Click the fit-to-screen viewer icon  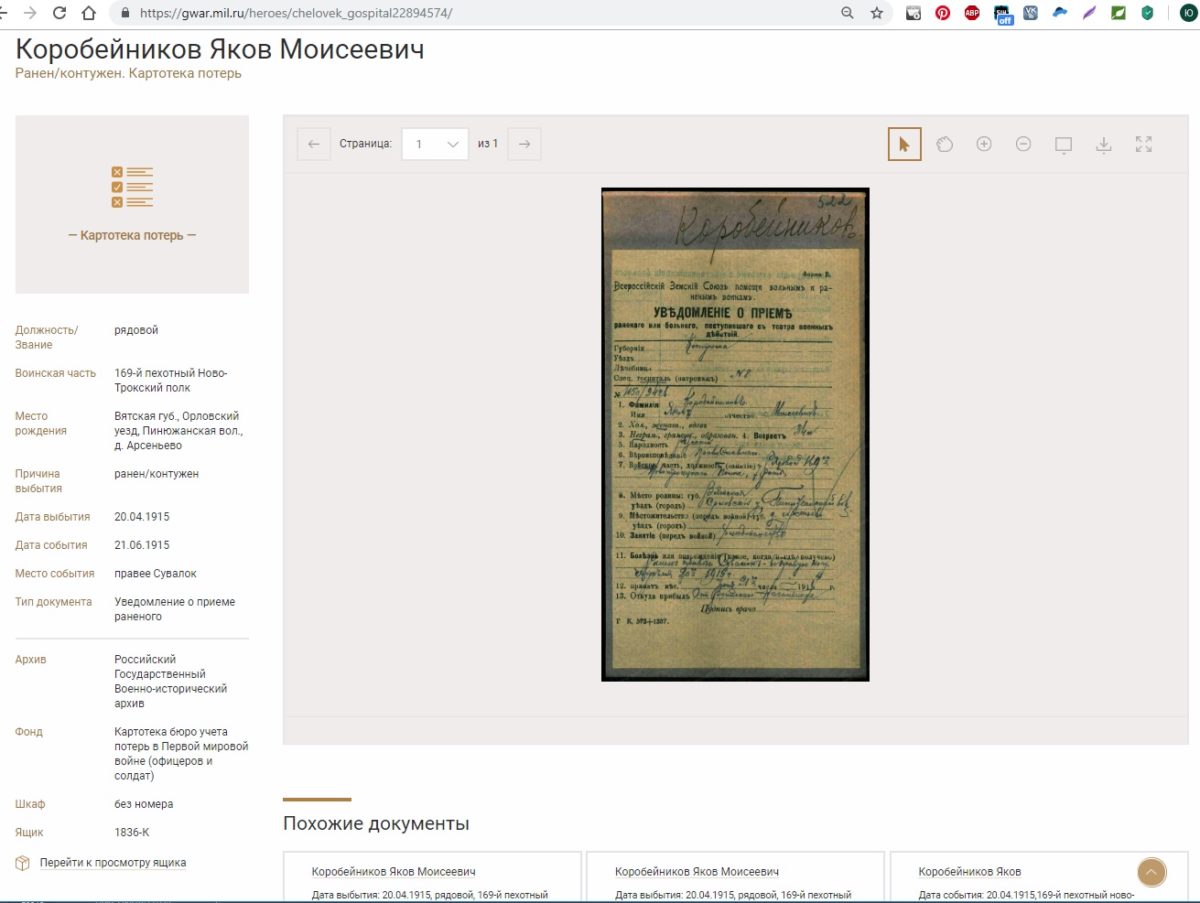pyautogui.click(x=1063, y=144)
